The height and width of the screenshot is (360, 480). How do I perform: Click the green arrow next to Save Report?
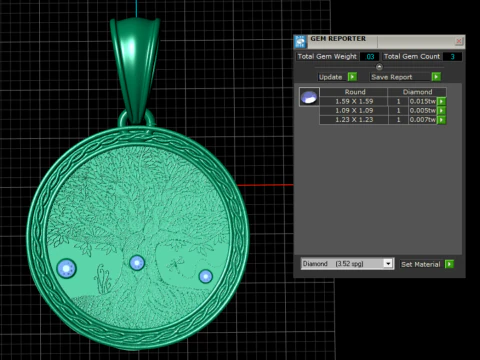(x=436, y=77)
